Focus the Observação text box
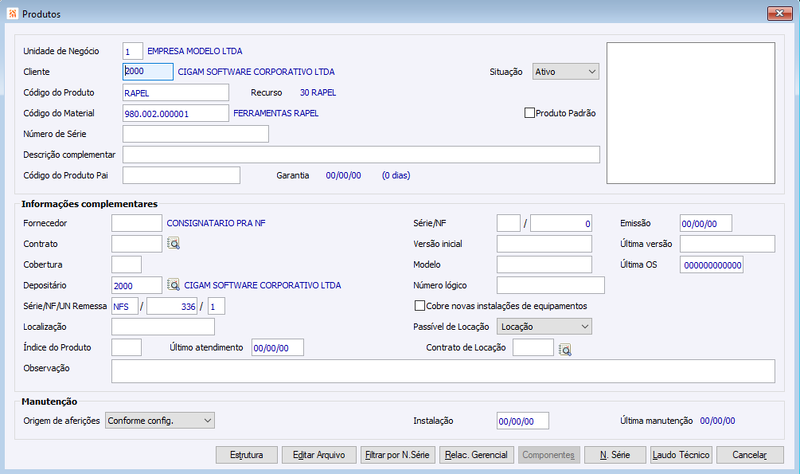The image size is (800, 474). 443,371
